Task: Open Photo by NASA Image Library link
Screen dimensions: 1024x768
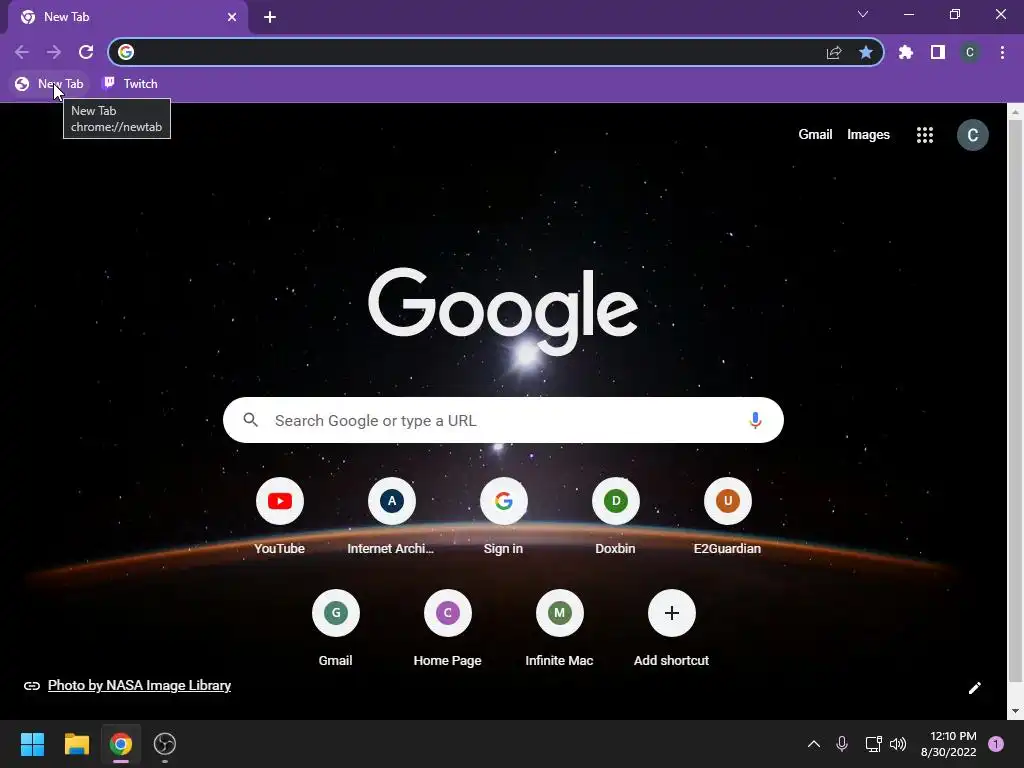Action: [139, 686]
